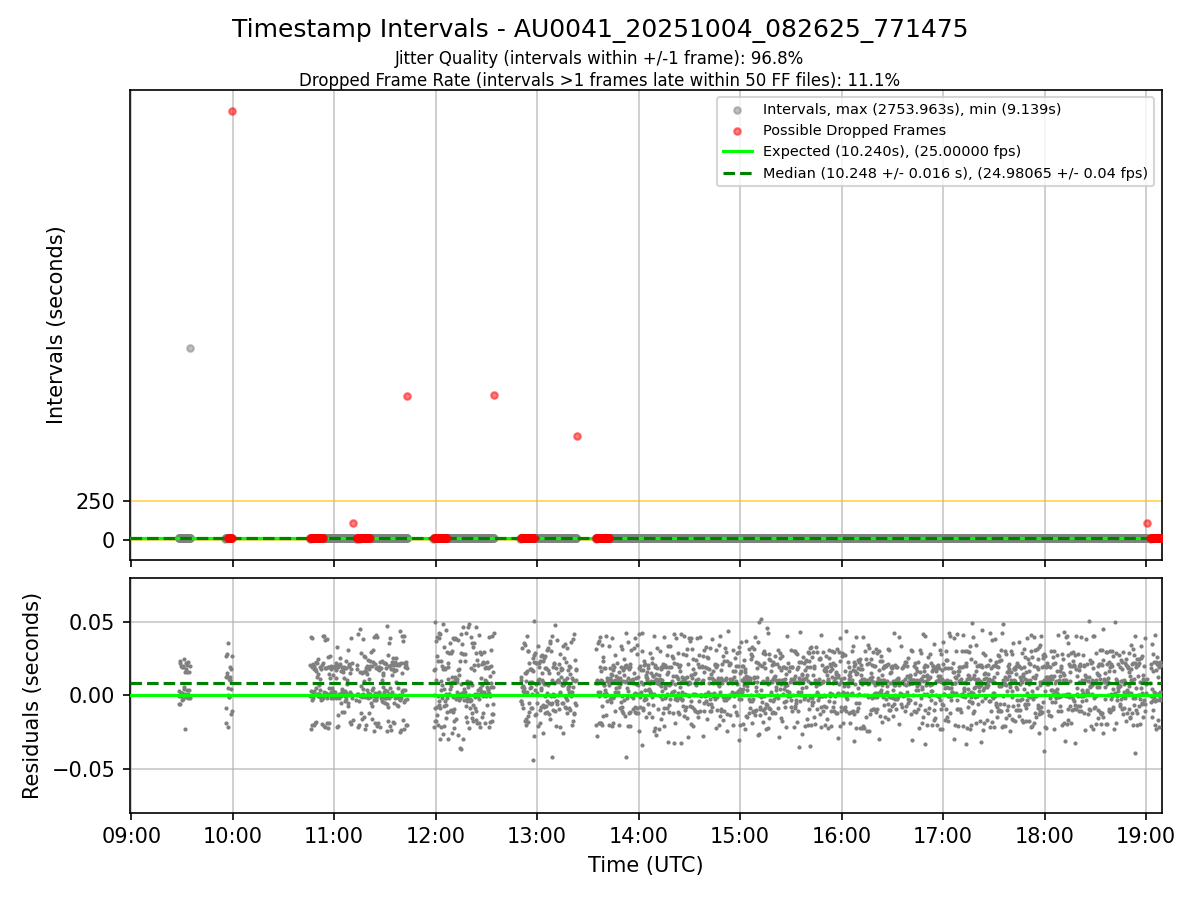
Task: Click the 'Intervals (seconds)' y-axis label
Action: (56, 325)
